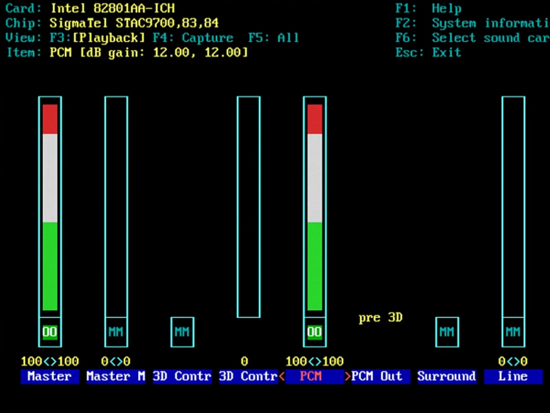Unmute the Surround channel MM box
Image resolution: width=550 pixels, height=413 pixels.
click(447, 332)
